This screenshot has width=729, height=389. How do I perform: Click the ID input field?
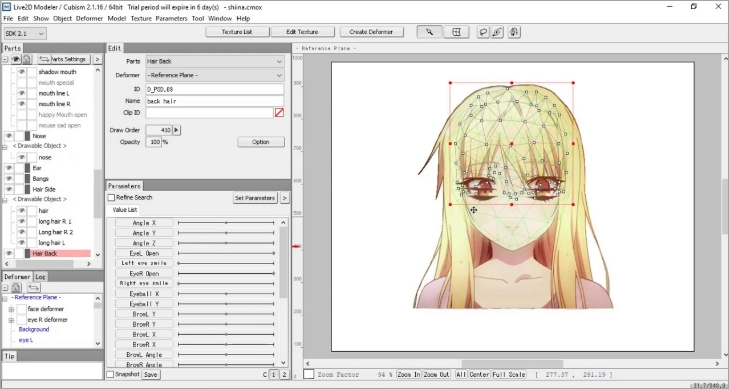[x=215, y=89]
